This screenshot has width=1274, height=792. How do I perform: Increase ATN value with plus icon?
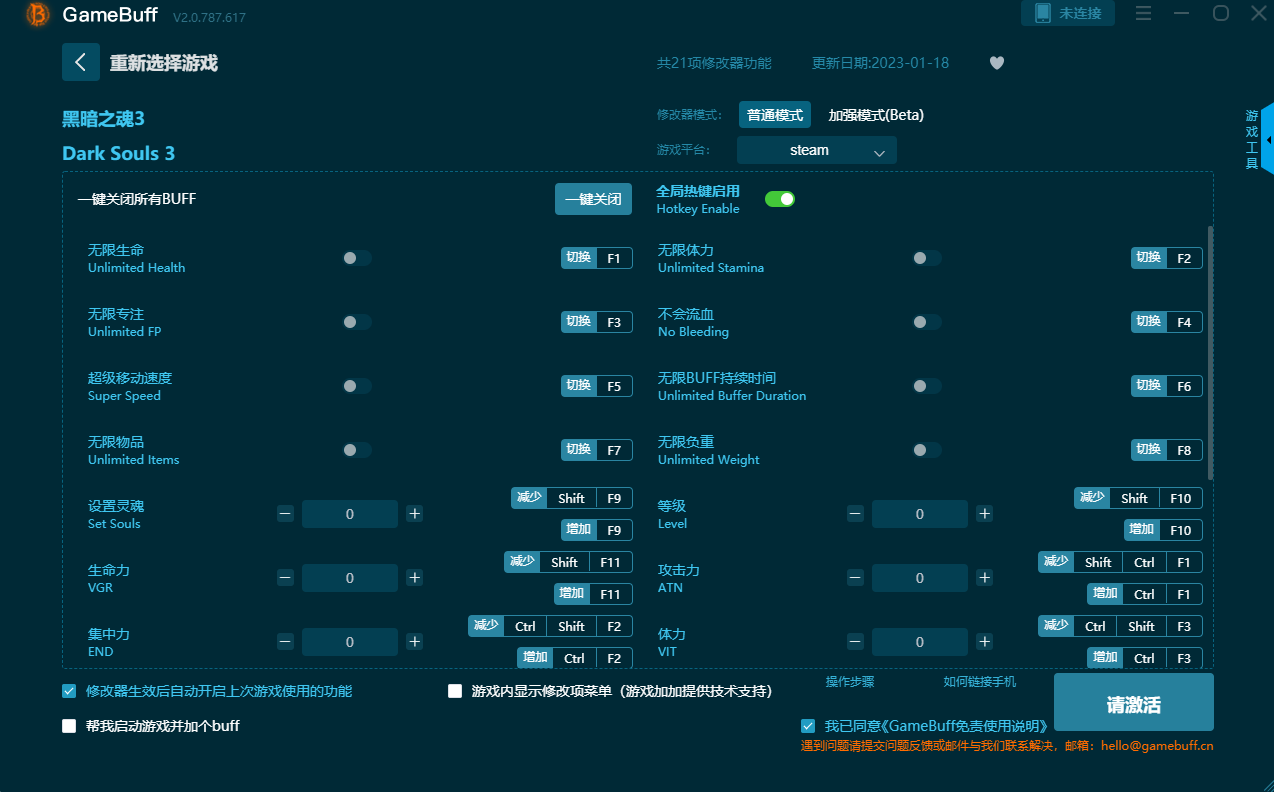985,578
